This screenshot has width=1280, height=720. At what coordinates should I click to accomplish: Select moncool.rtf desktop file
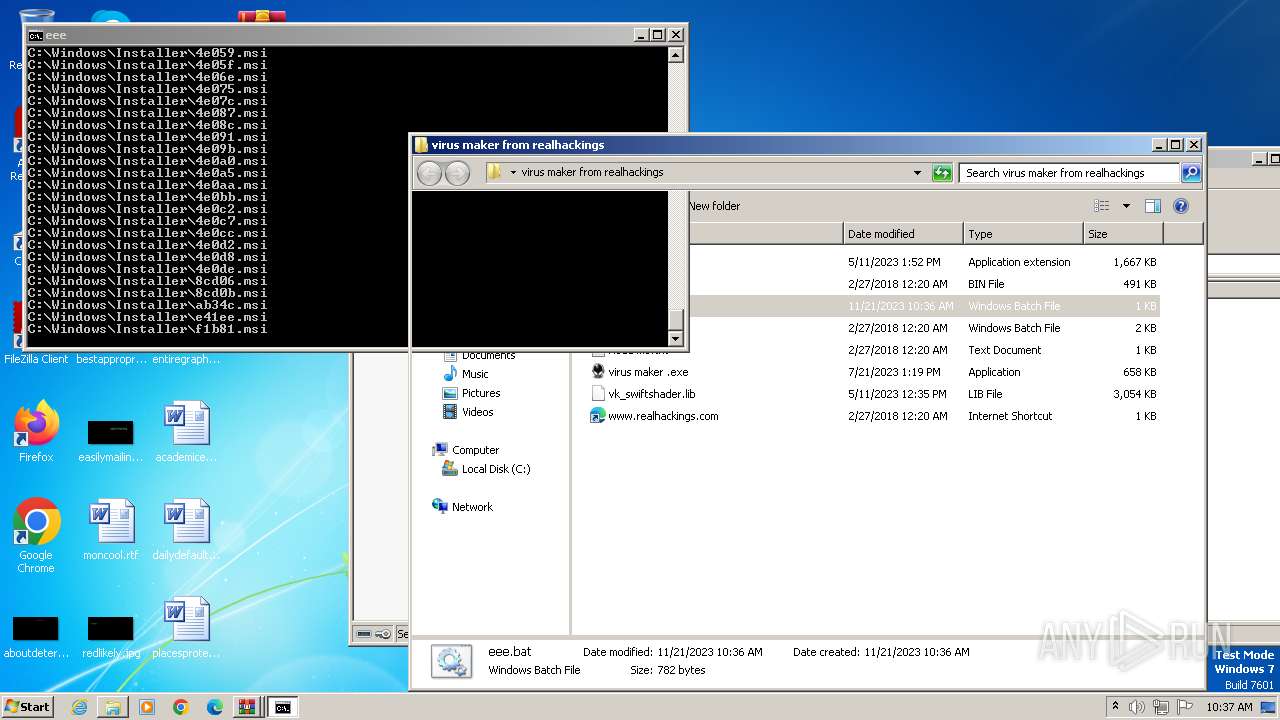tap(110, 530)
